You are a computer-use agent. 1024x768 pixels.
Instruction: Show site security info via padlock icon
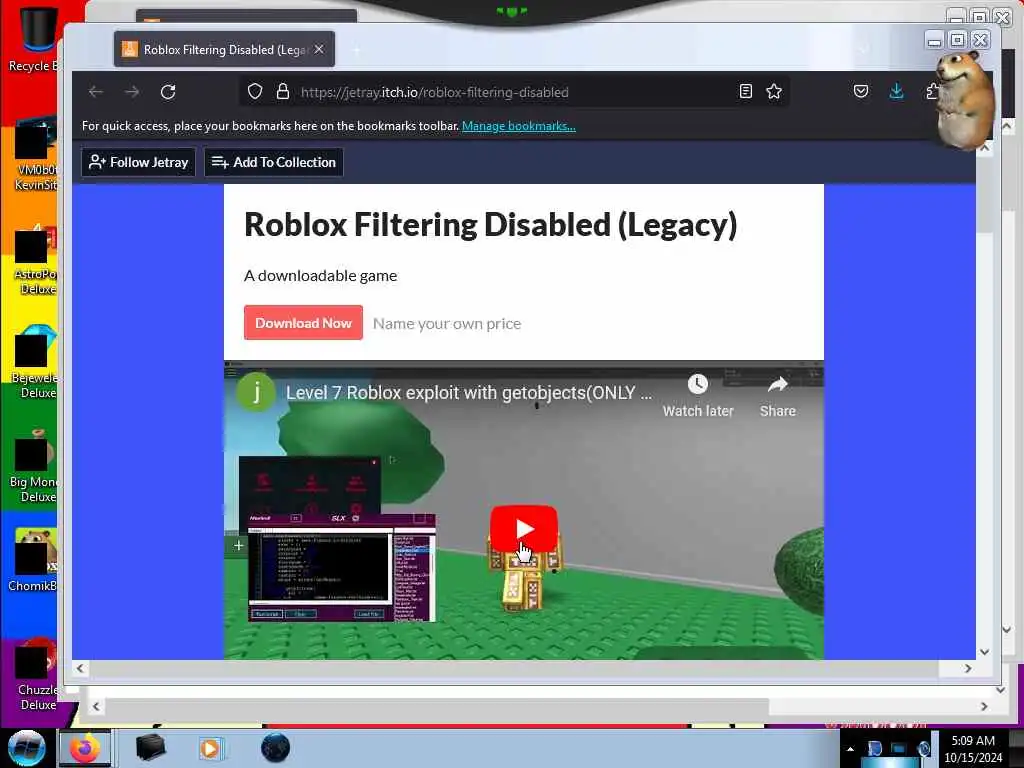click(x=282, y=91)
